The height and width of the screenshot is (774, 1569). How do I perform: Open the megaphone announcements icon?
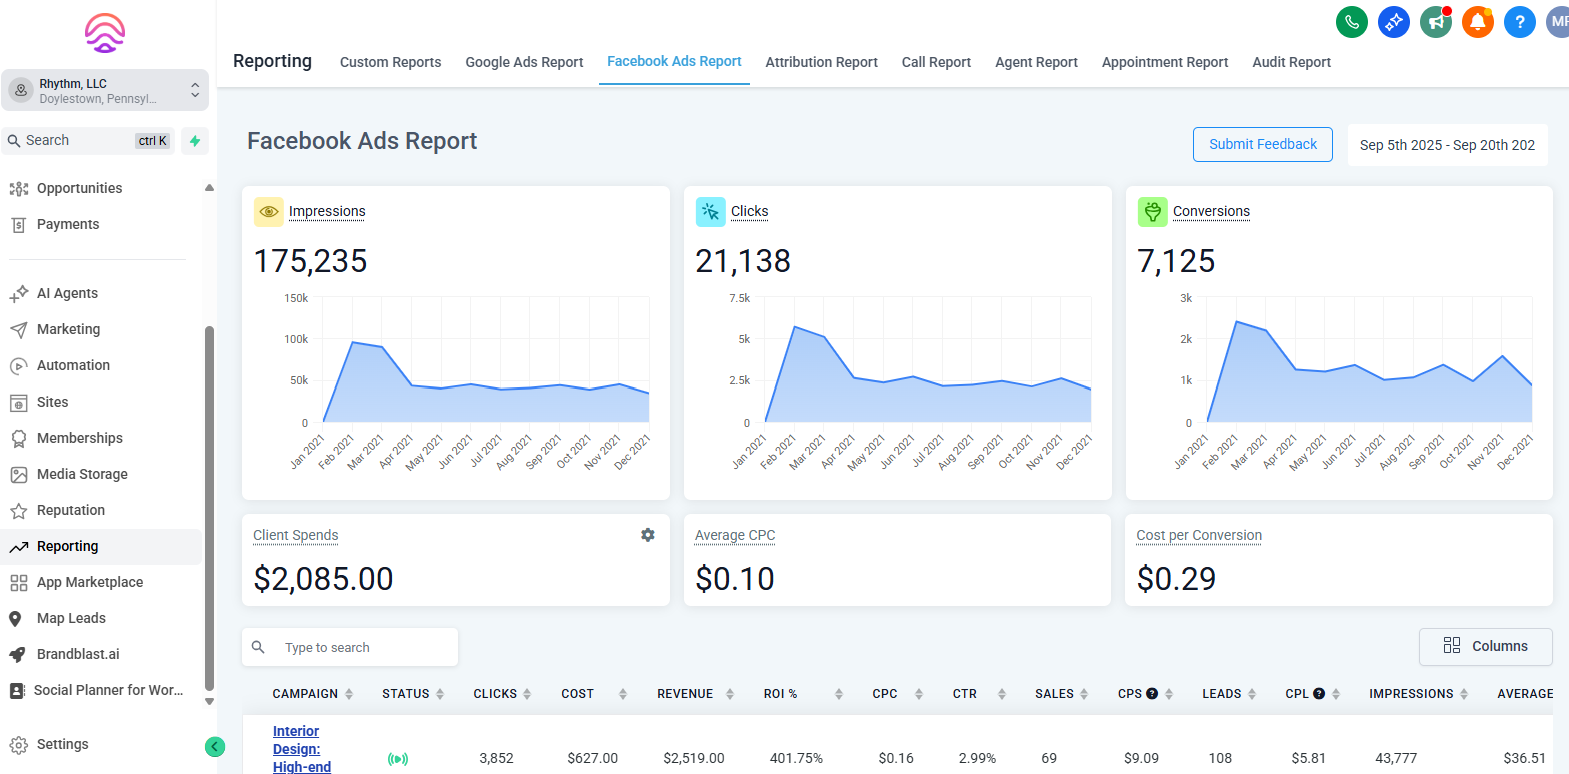(1435, 22)
